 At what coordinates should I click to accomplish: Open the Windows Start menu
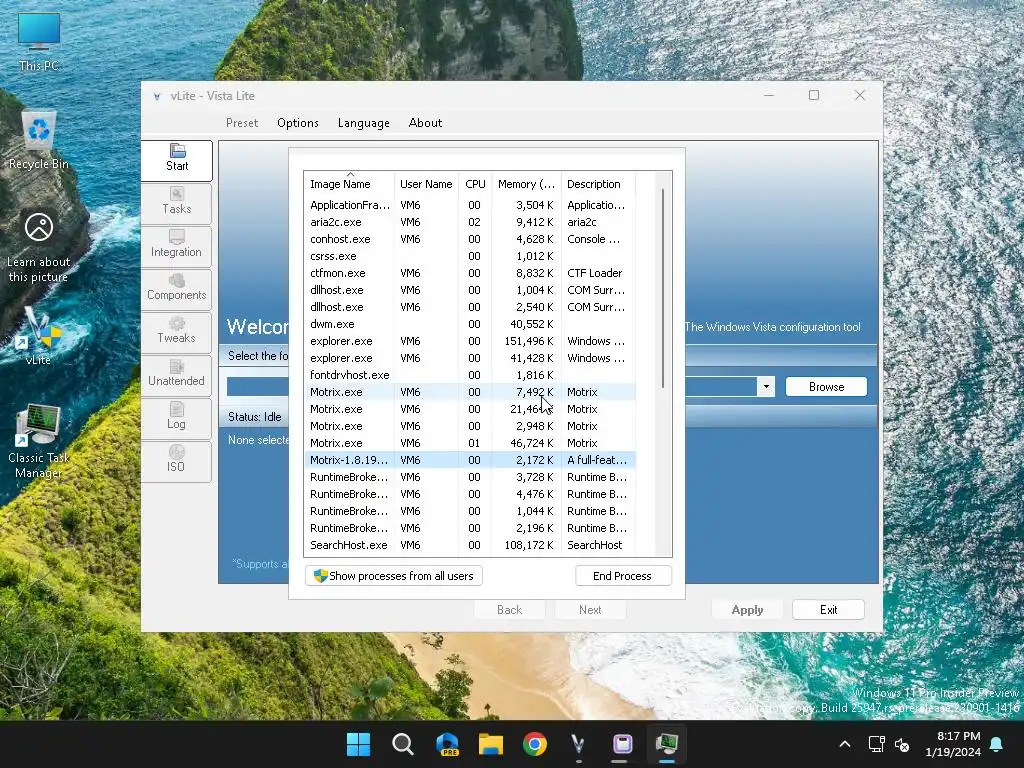pos(359,744)
